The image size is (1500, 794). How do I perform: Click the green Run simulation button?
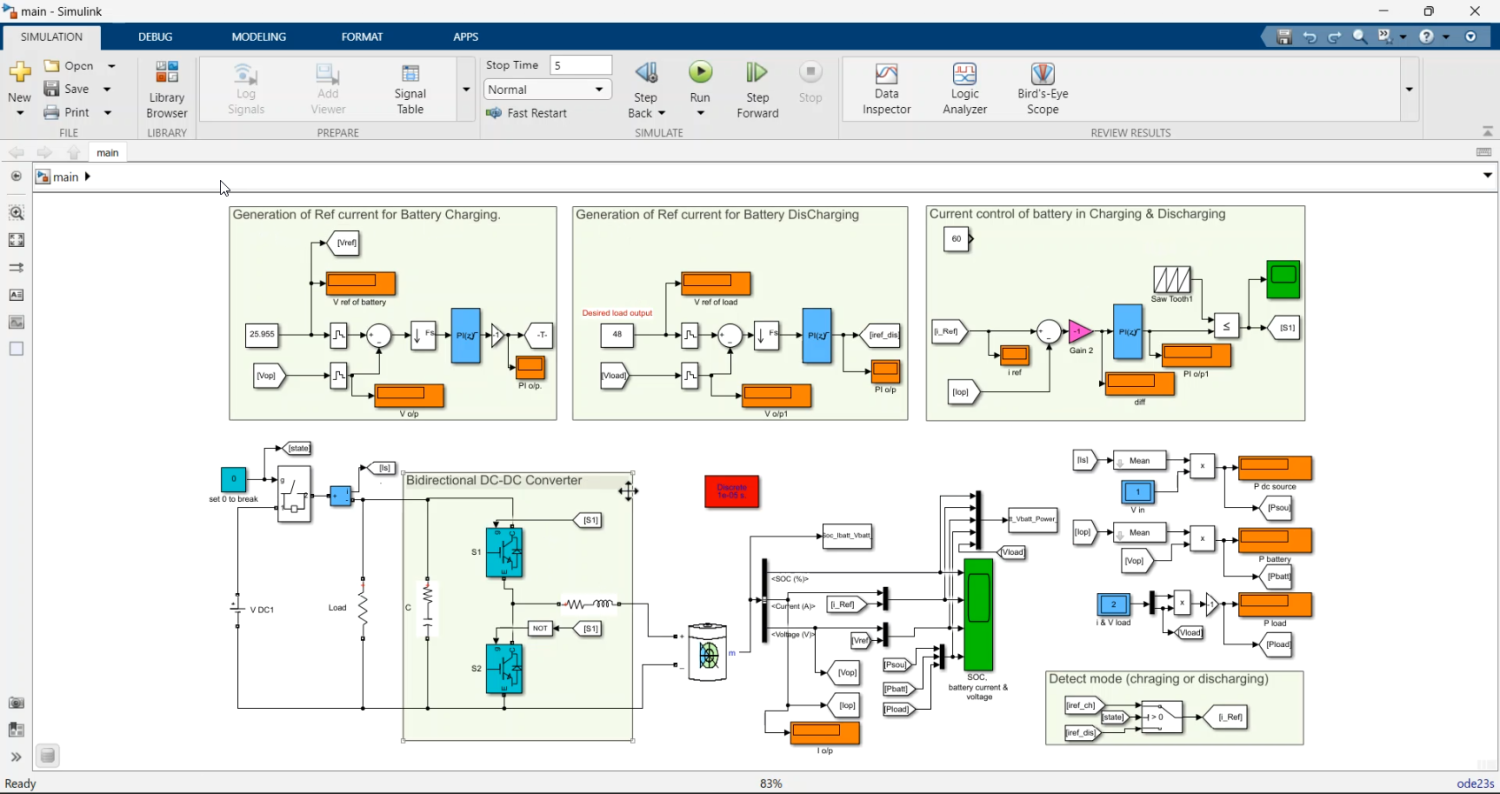point(700,72)
